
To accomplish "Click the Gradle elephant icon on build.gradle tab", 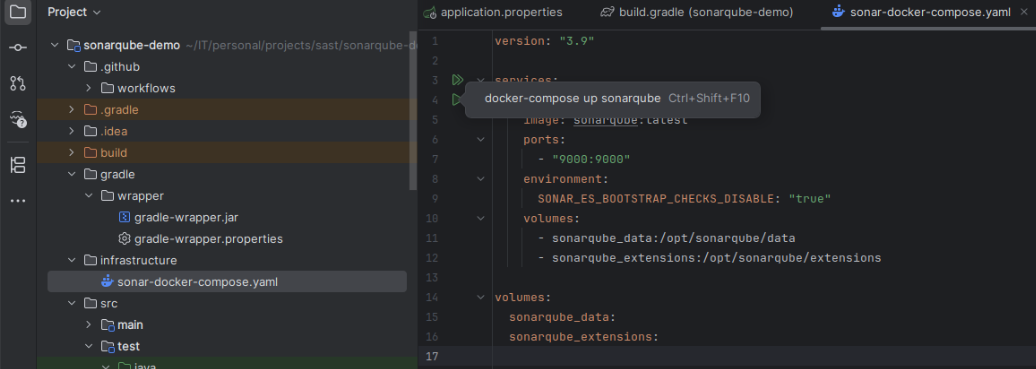I will click(x=607, y=12).
